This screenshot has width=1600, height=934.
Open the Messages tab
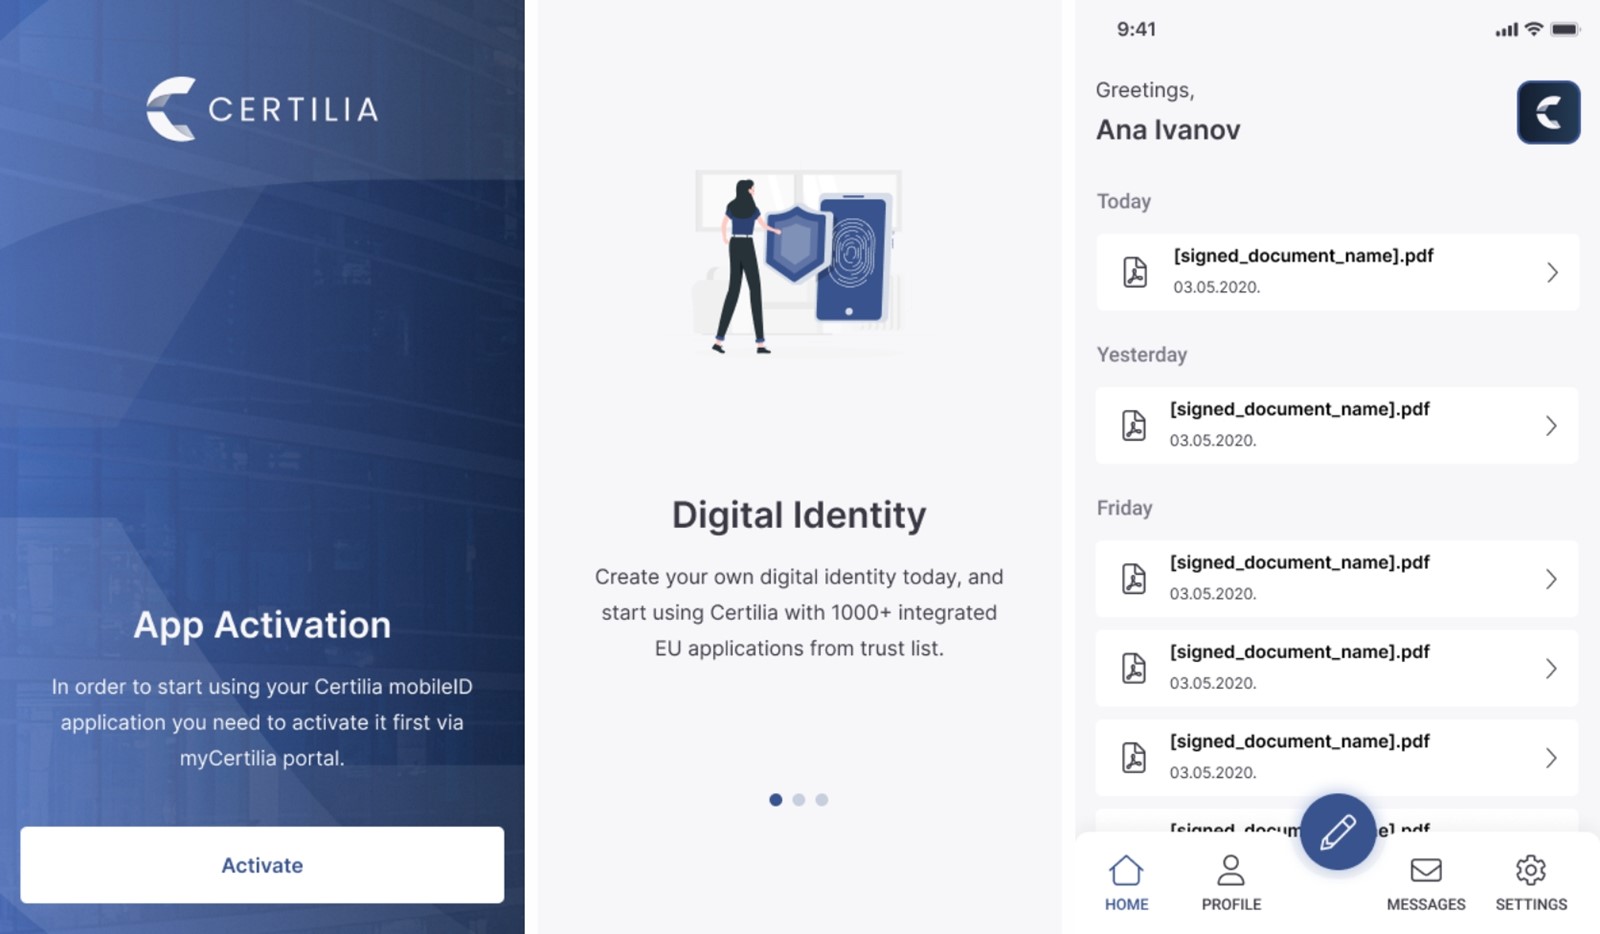coord(1426,883)
